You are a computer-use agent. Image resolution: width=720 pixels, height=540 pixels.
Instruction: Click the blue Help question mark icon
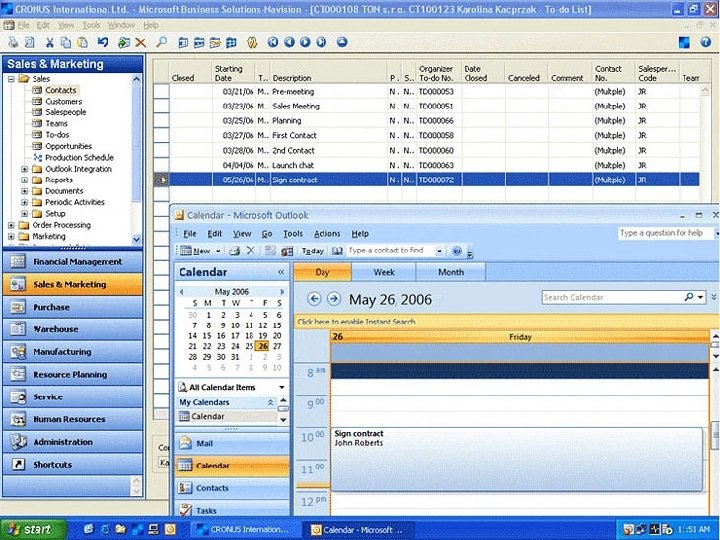point(706,42)
